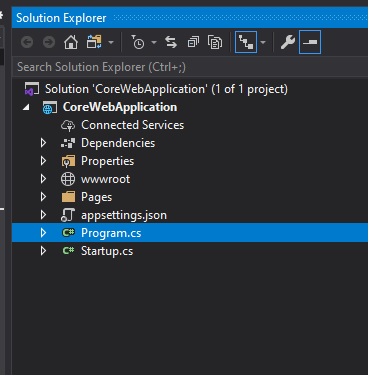
Task: Expand the wwwroot folder arrow
Action: 43,179
